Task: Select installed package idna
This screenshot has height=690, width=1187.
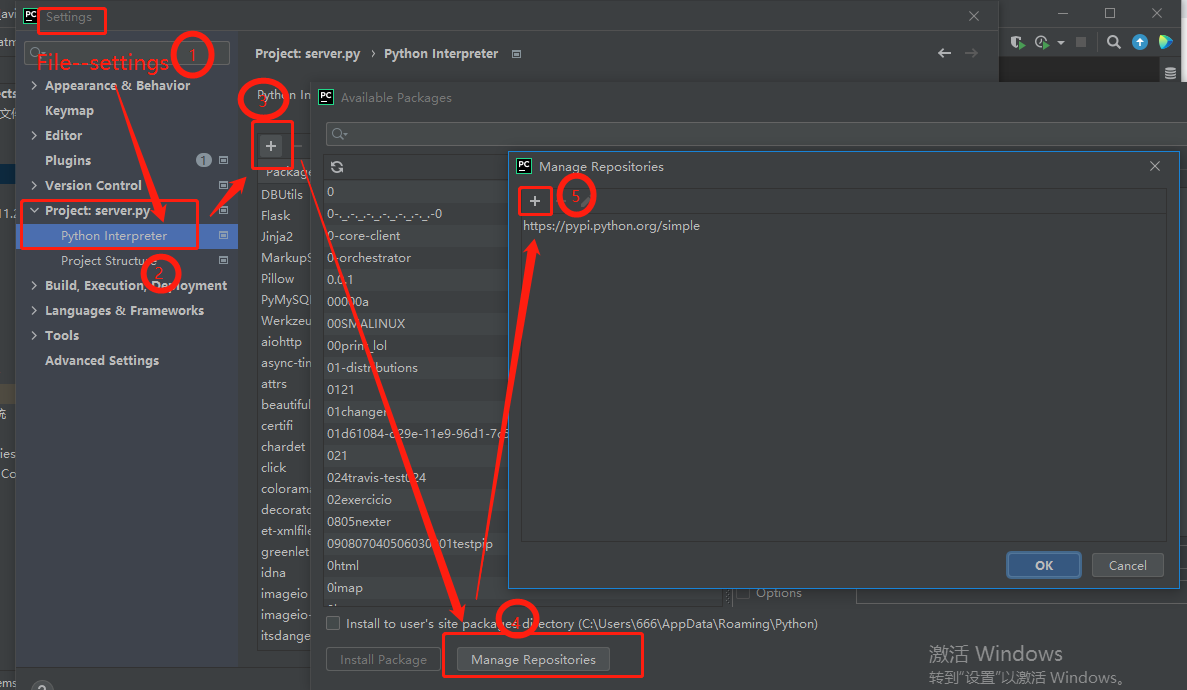Action: pos(273,573)
